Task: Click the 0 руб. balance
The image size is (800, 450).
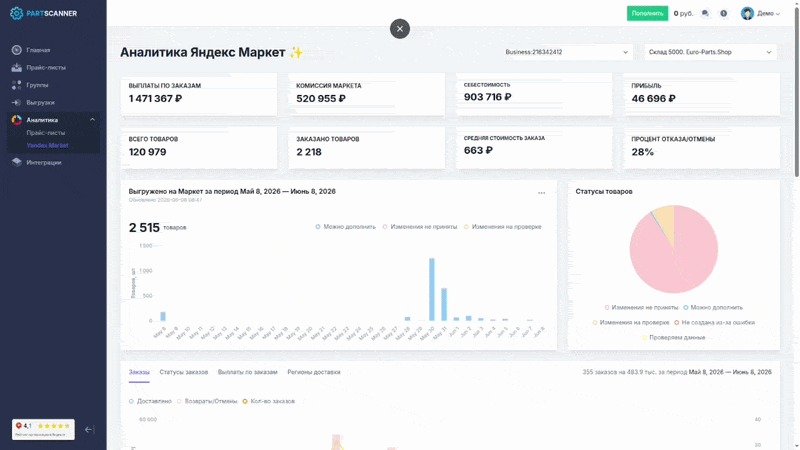Action: (683, 14)
